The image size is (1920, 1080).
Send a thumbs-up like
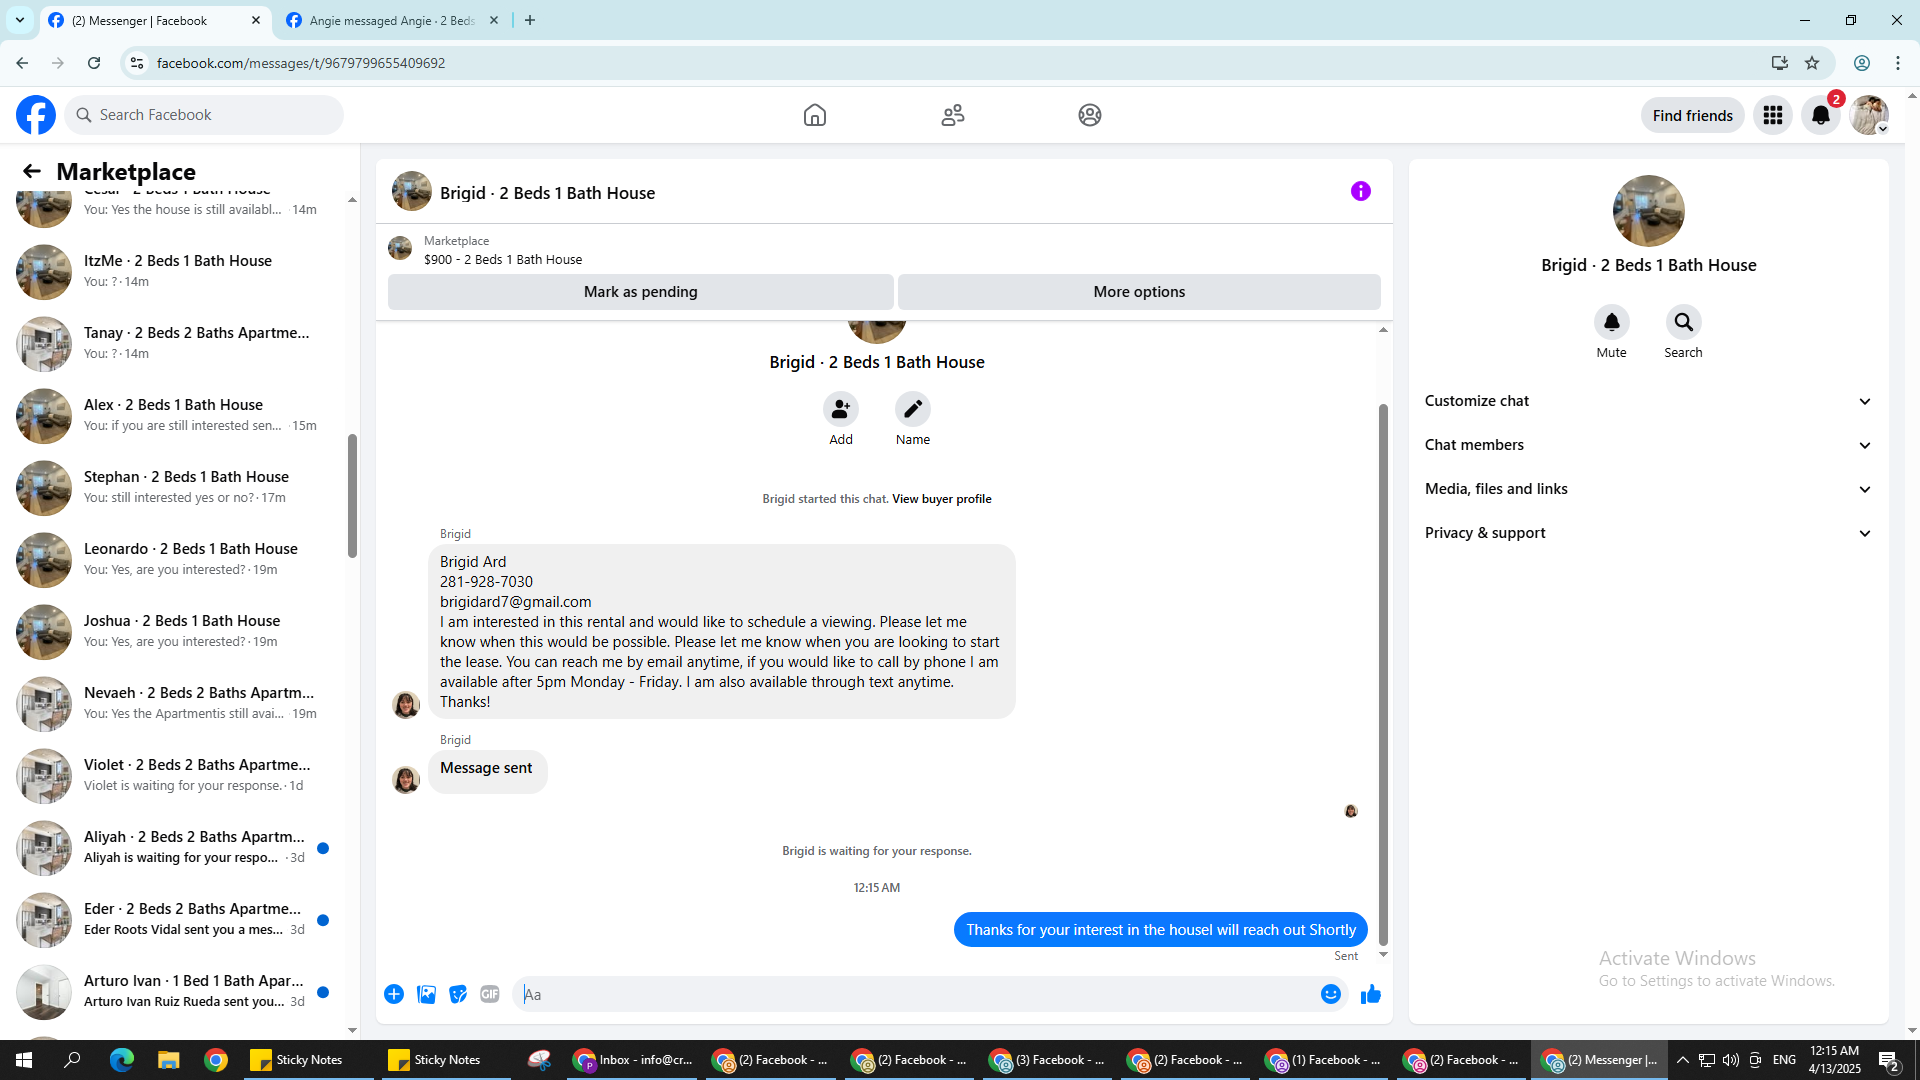tap(1371, 994)
